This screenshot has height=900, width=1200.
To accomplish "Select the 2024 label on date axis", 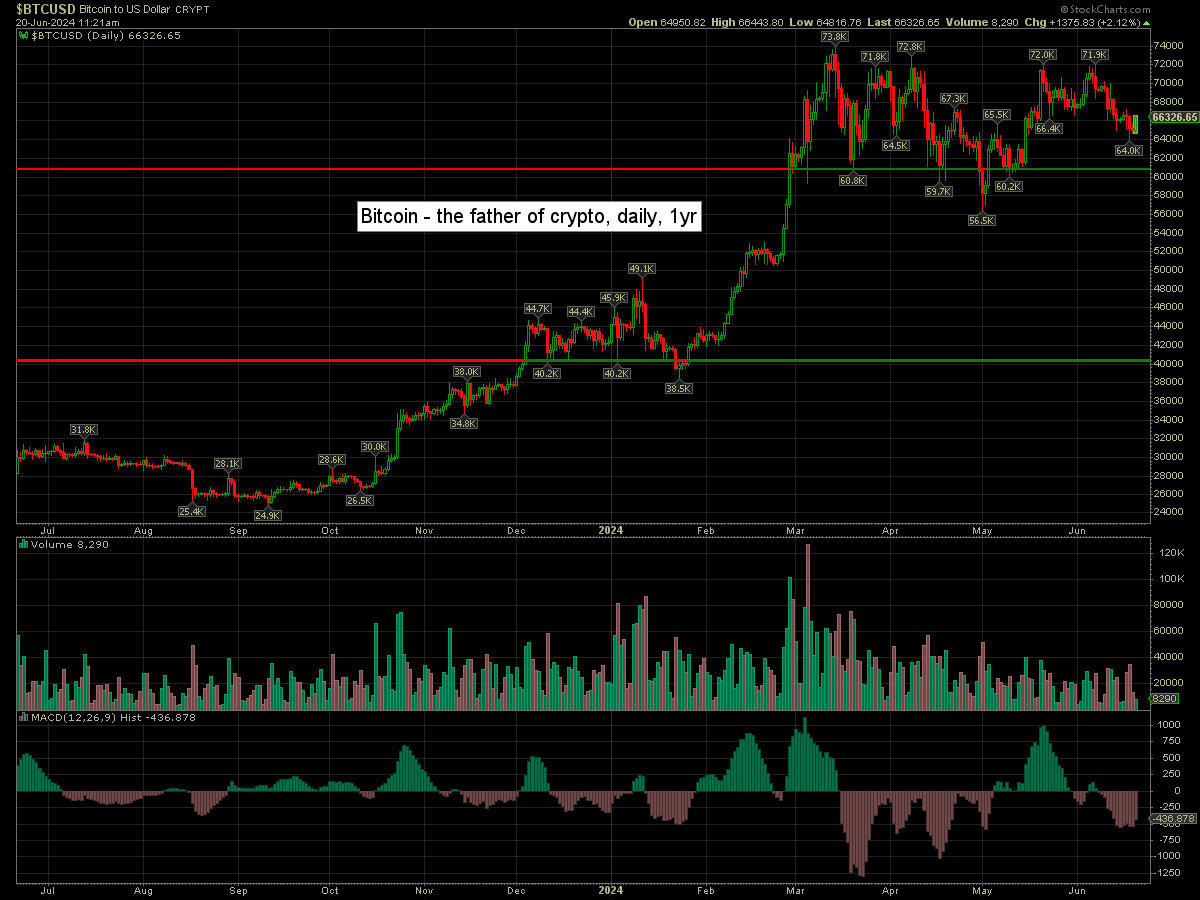I will pos(610,528).
